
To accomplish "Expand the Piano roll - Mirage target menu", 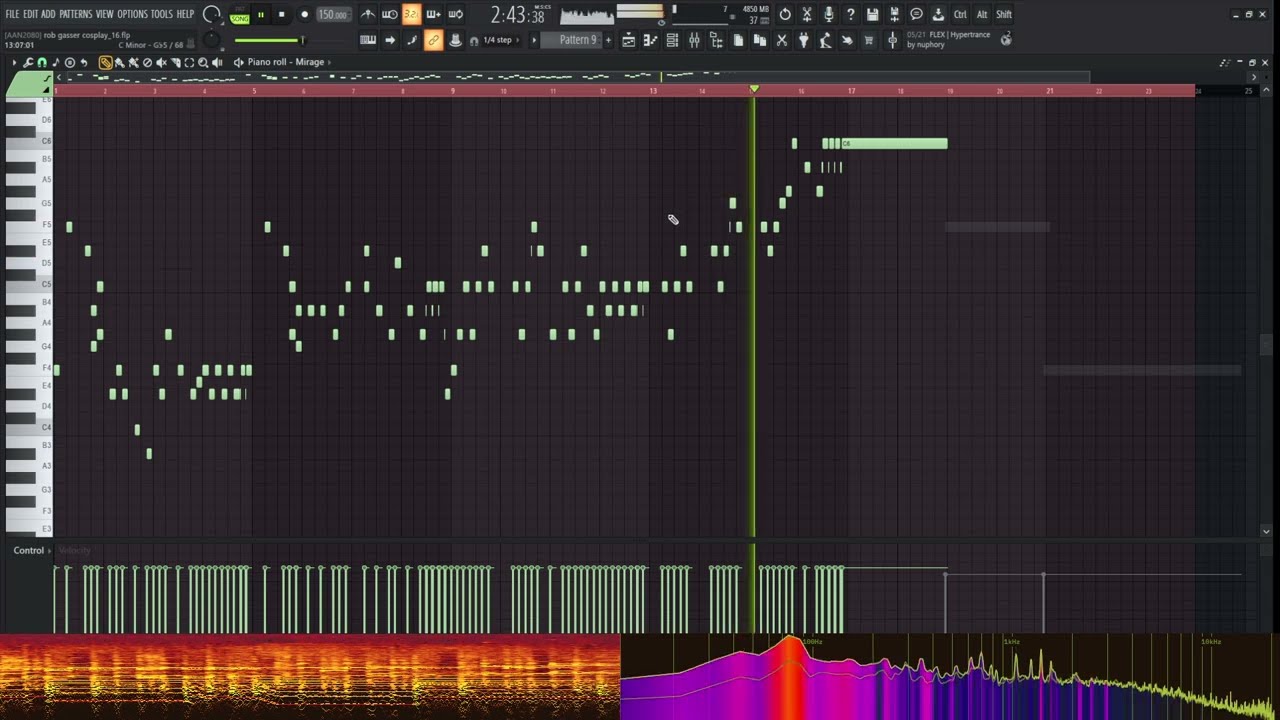I will 286,62.
